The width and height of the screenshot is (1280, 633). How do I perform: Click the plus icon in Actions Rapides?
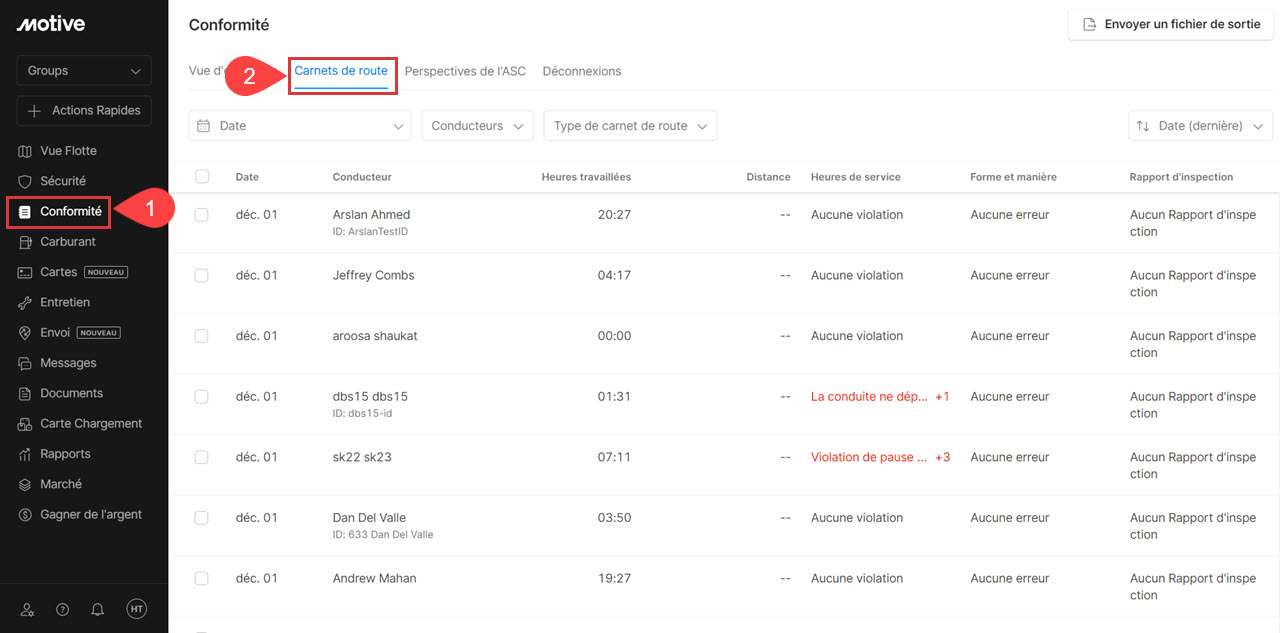(x=35, y=111)
